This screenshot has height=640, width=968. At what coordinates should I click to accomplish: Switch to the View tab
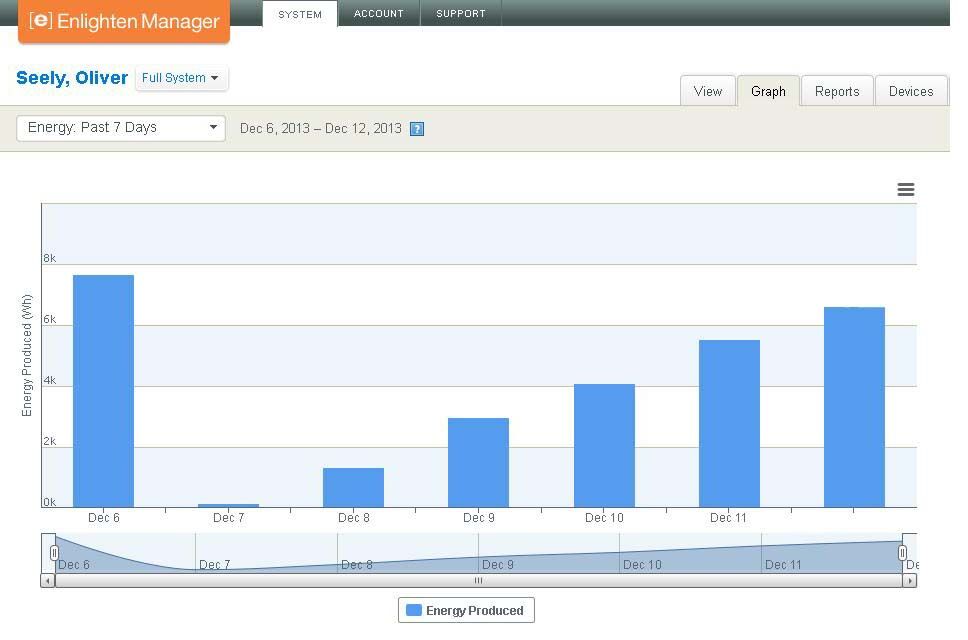[x=707, y=91]
